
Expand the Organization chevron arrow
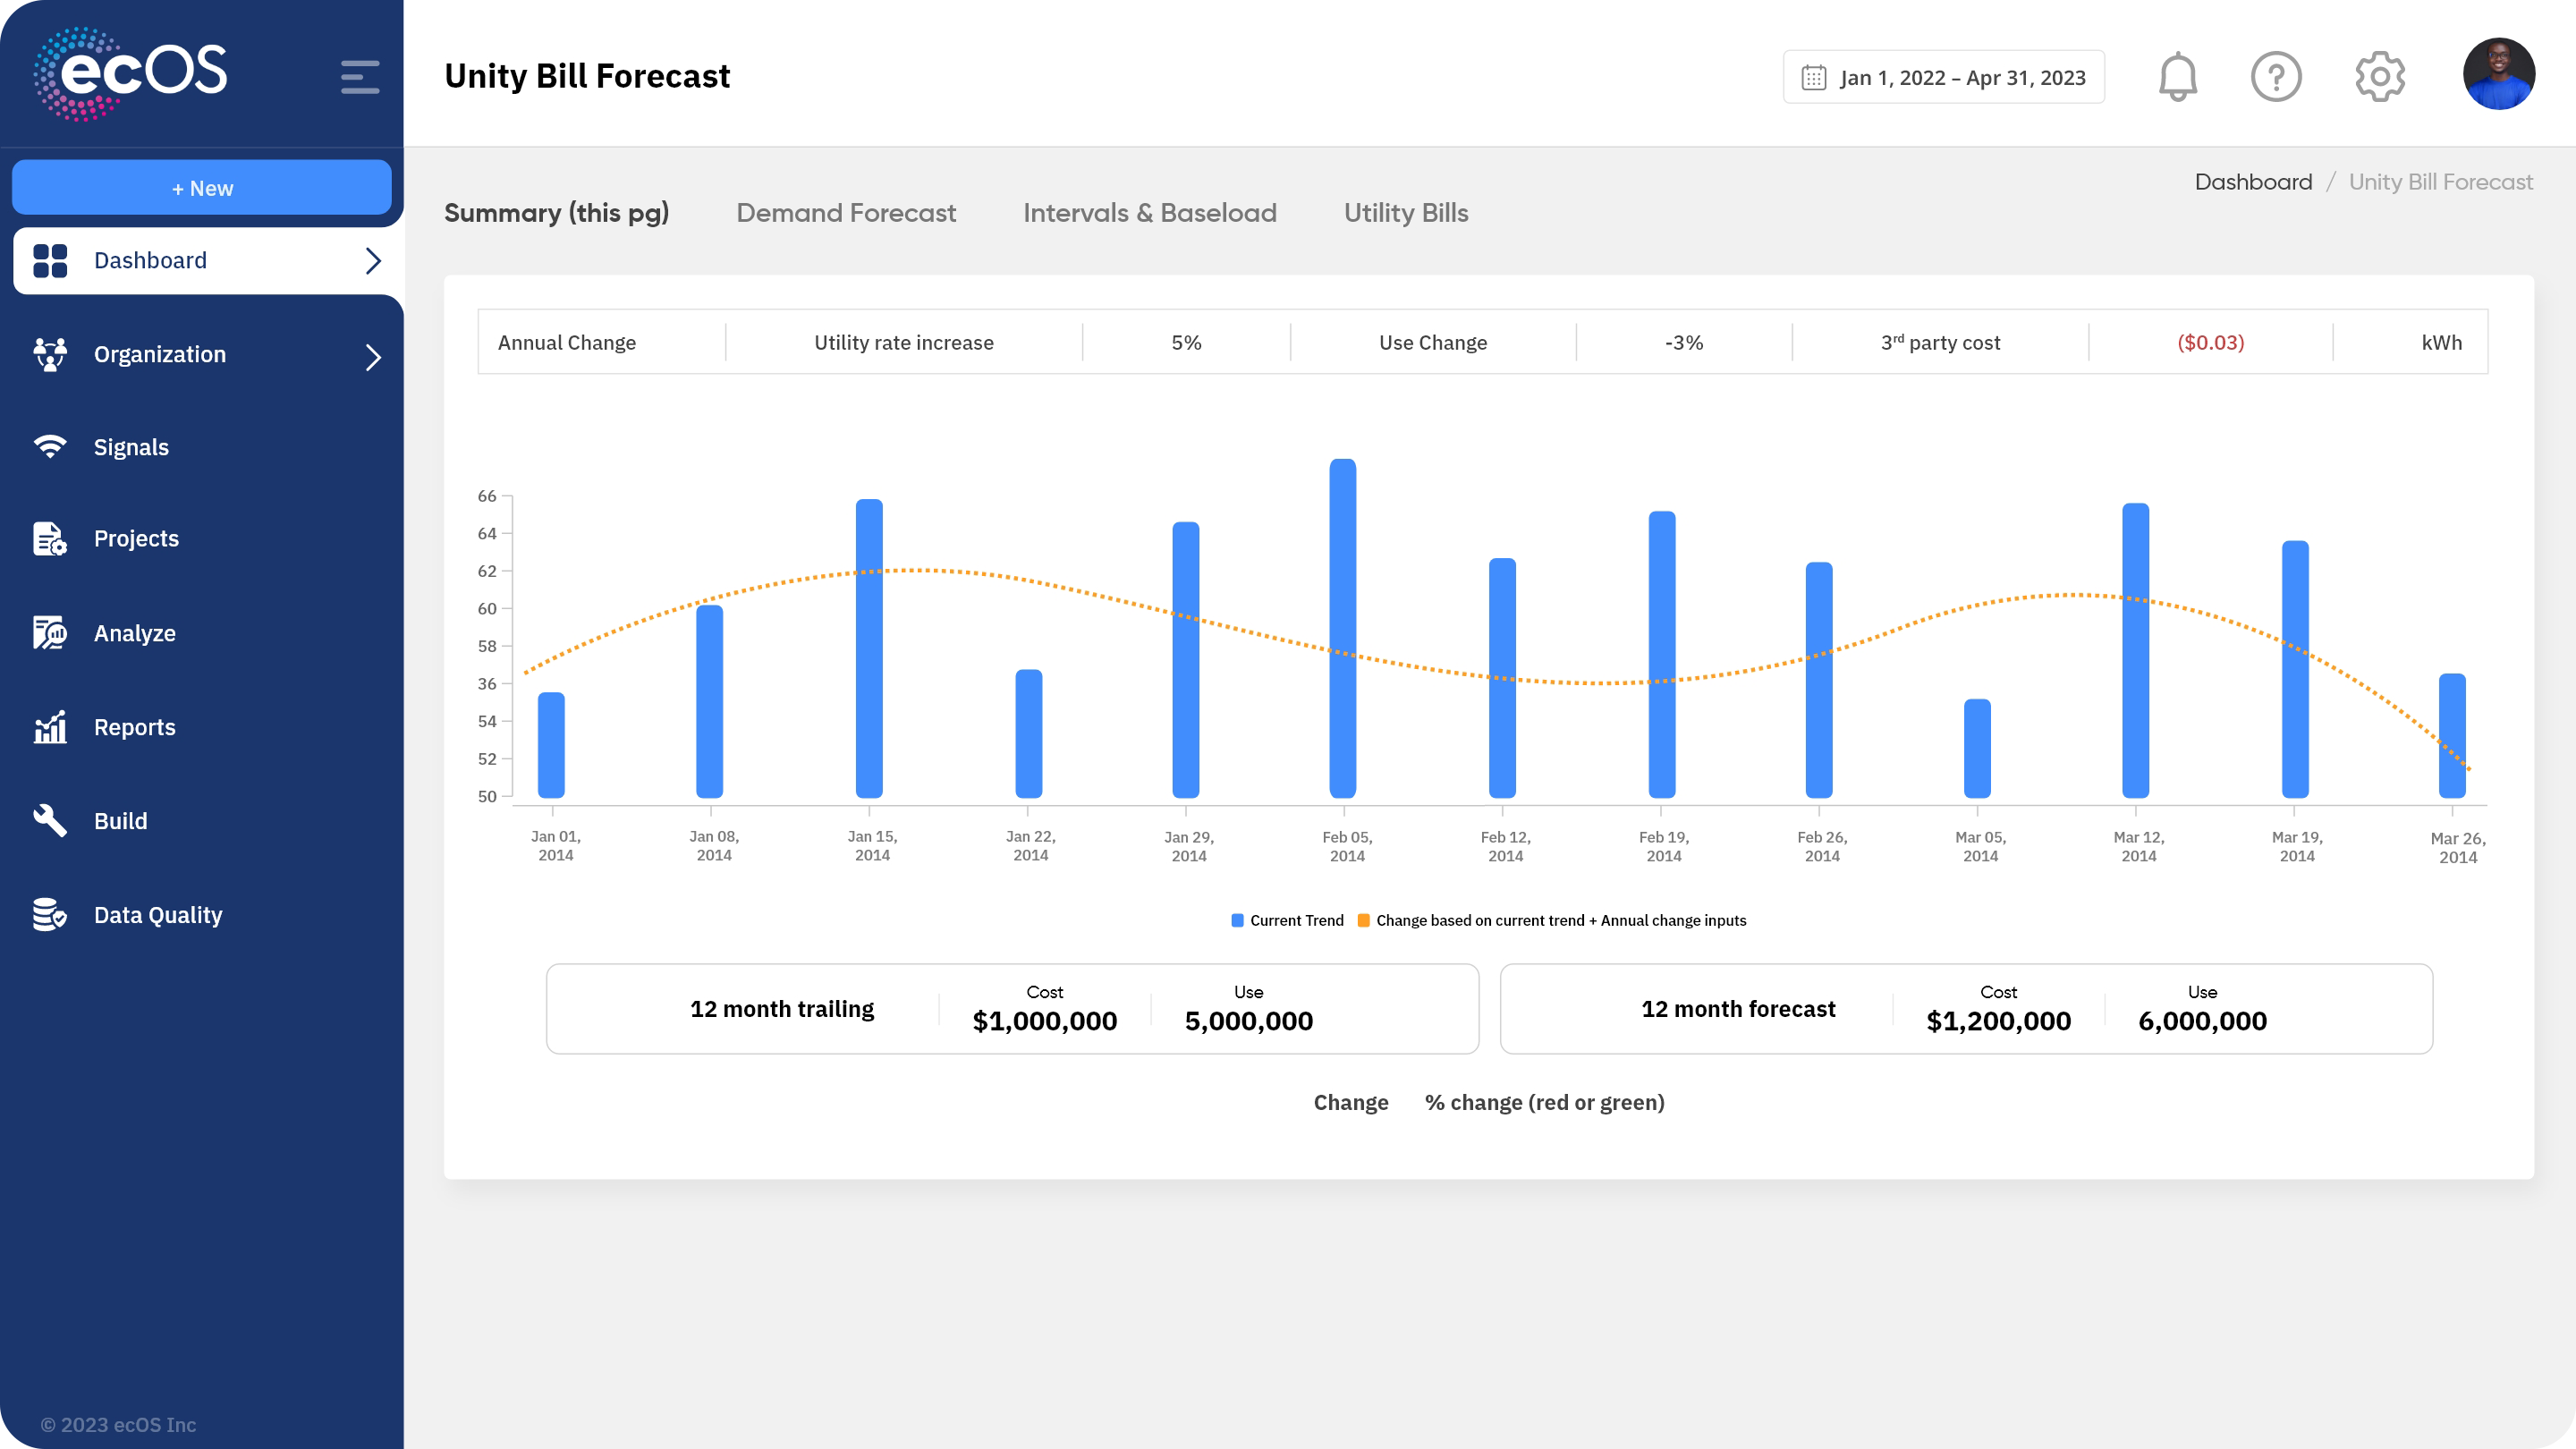click(x=373, y=356)
